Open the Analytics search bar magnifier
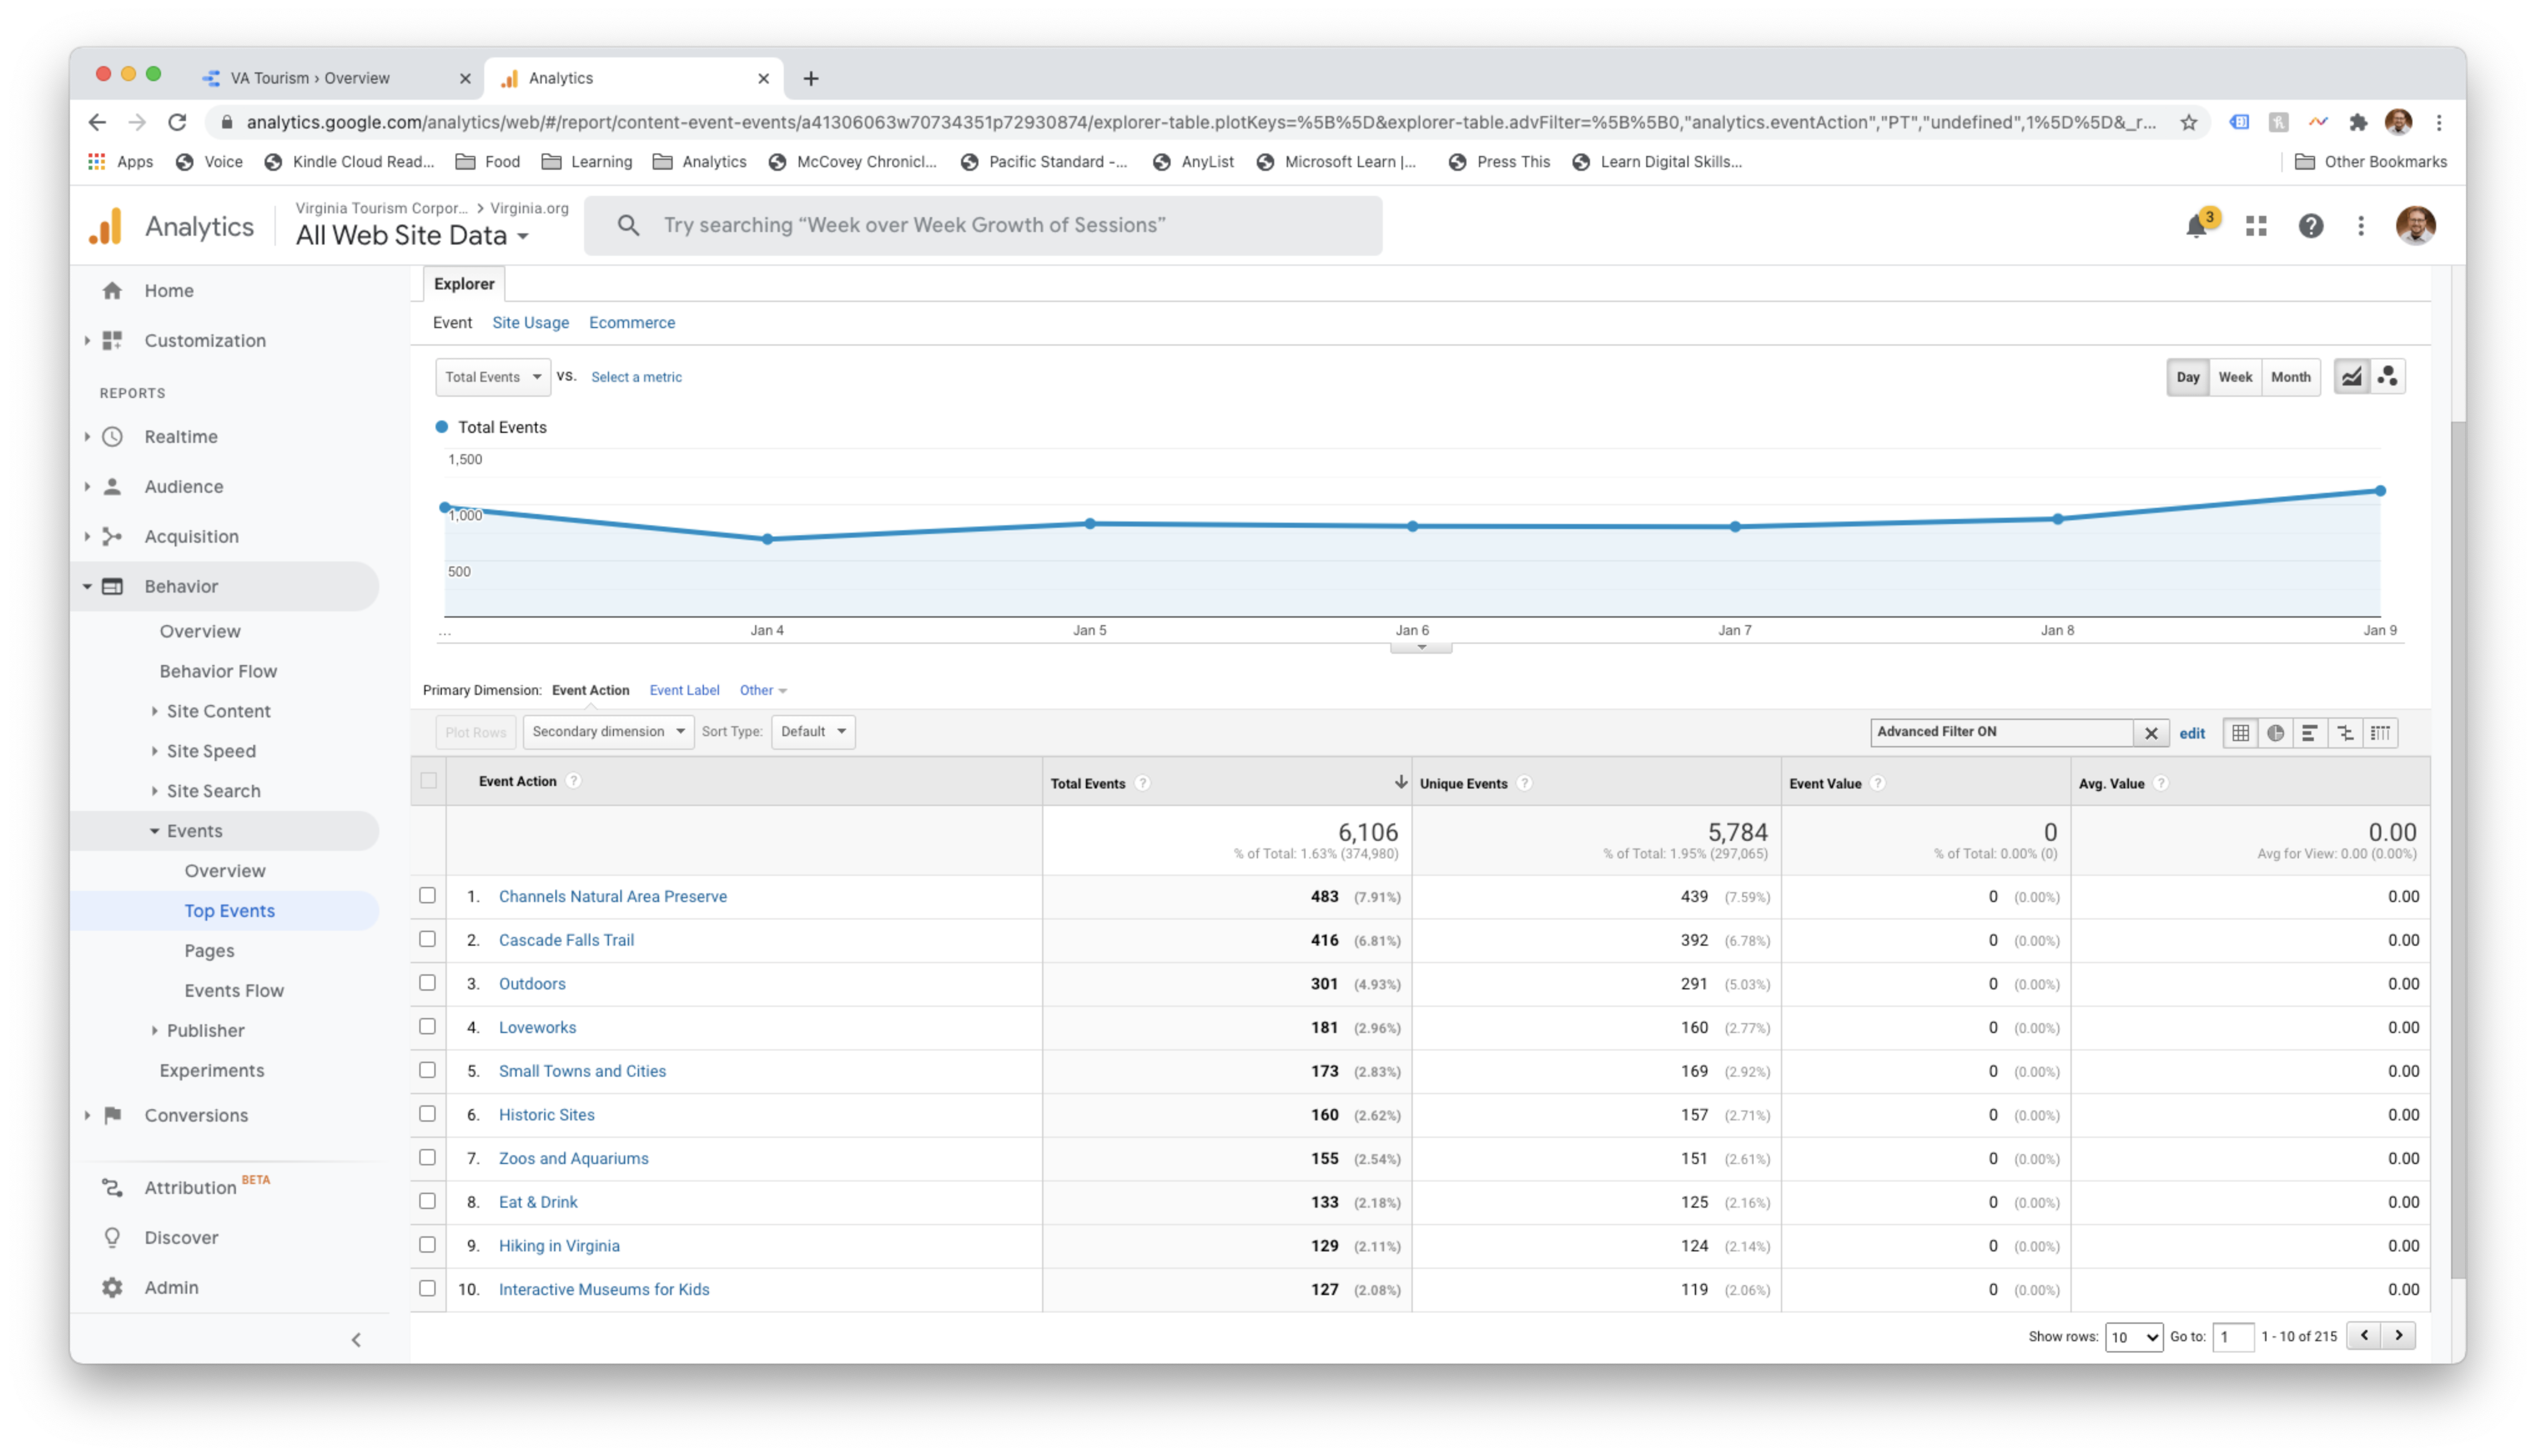The height and width of the screenshot is (1456, 2536). click(629, 225)
